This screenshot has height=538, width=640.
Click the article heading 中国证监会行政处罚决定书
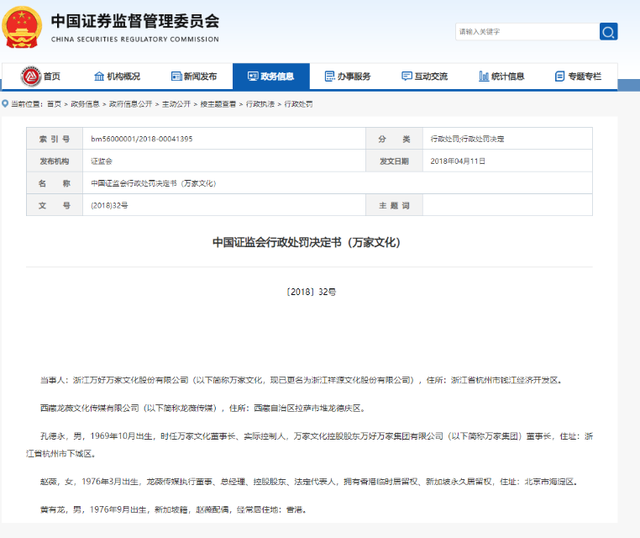click(x=307, y=242)
